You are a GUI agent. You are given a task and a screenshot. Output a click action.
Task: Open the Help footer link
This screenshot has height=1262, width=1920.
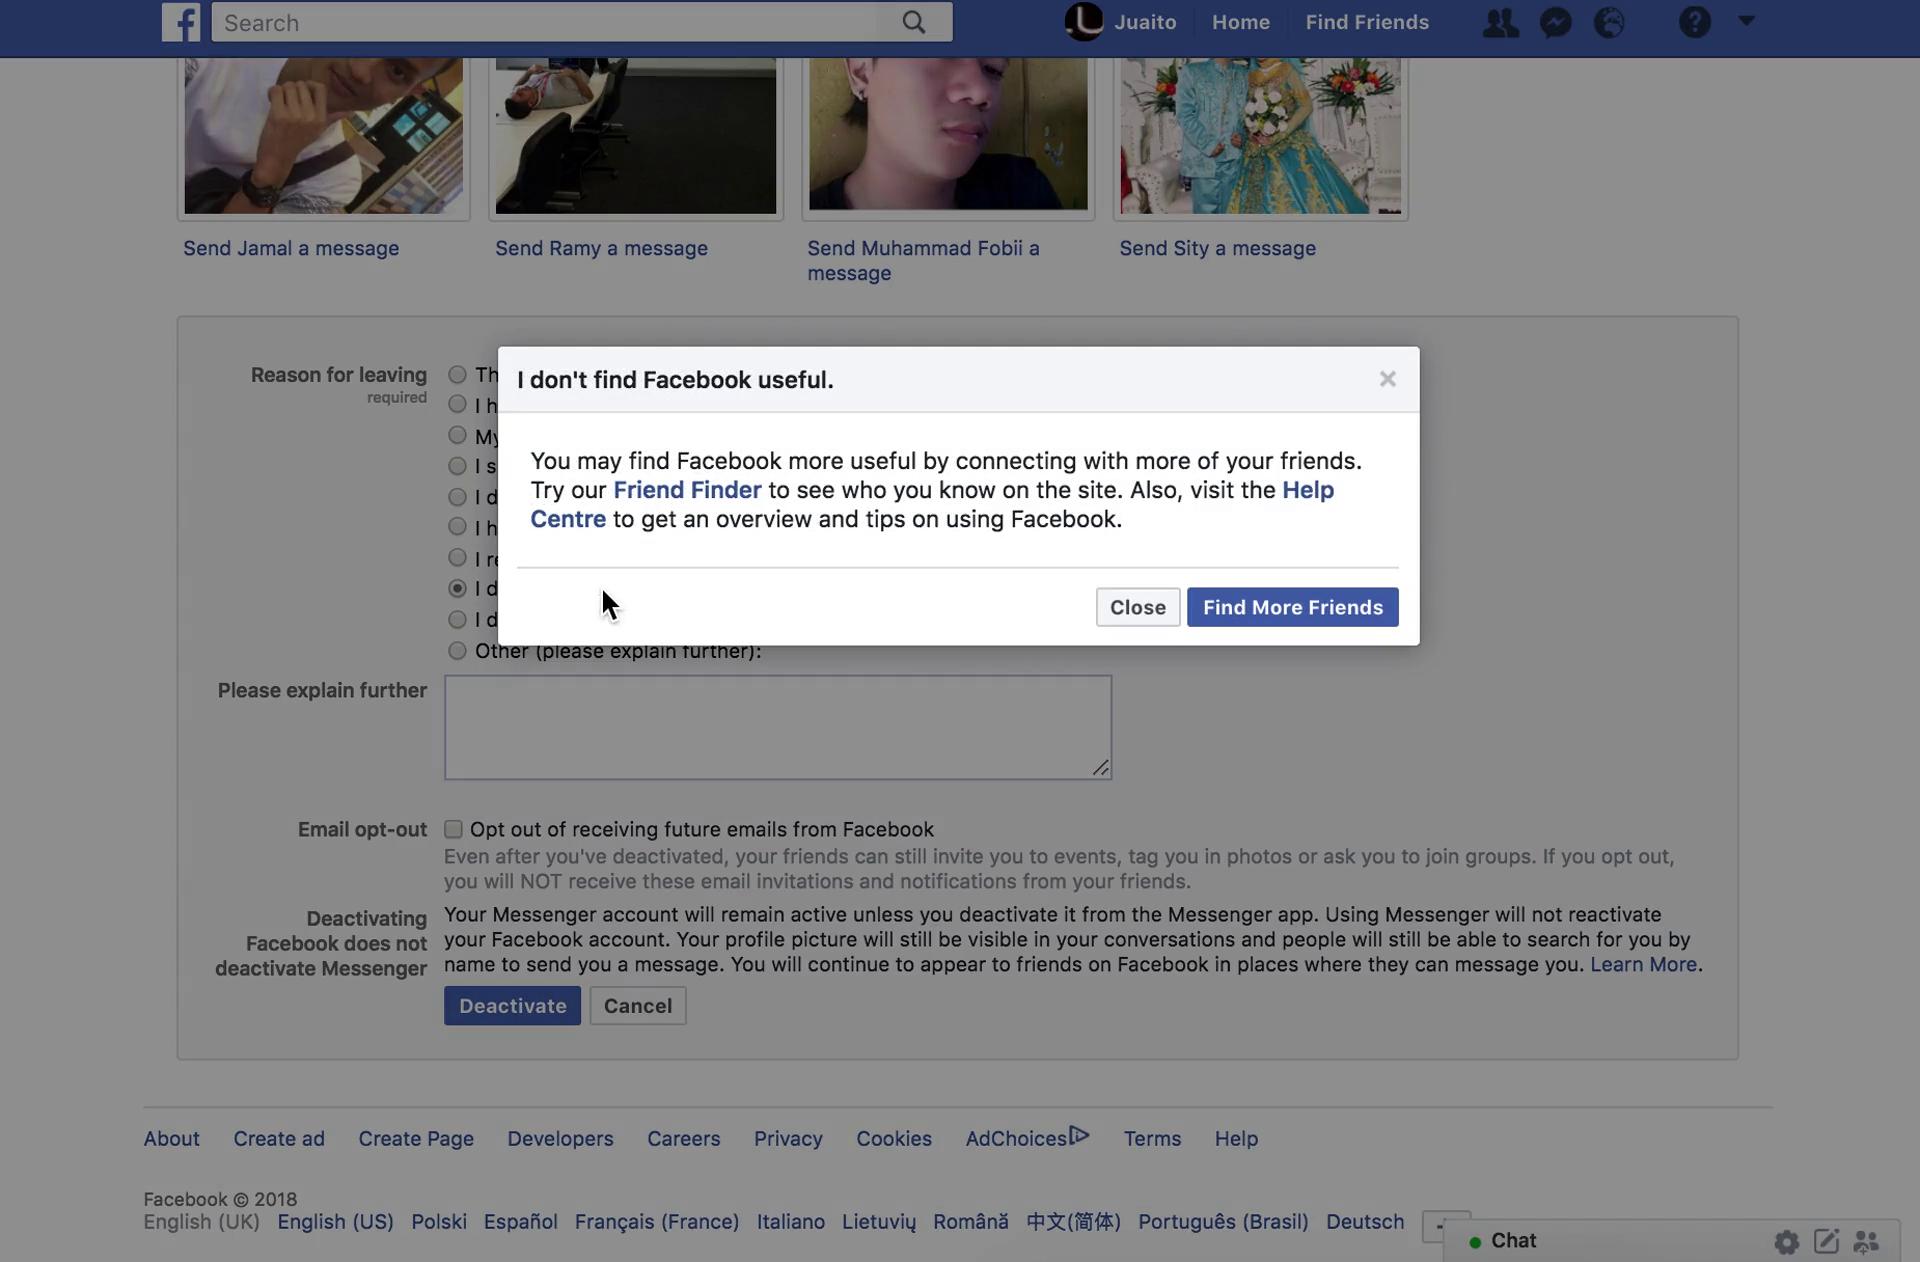[1236, 1139]
